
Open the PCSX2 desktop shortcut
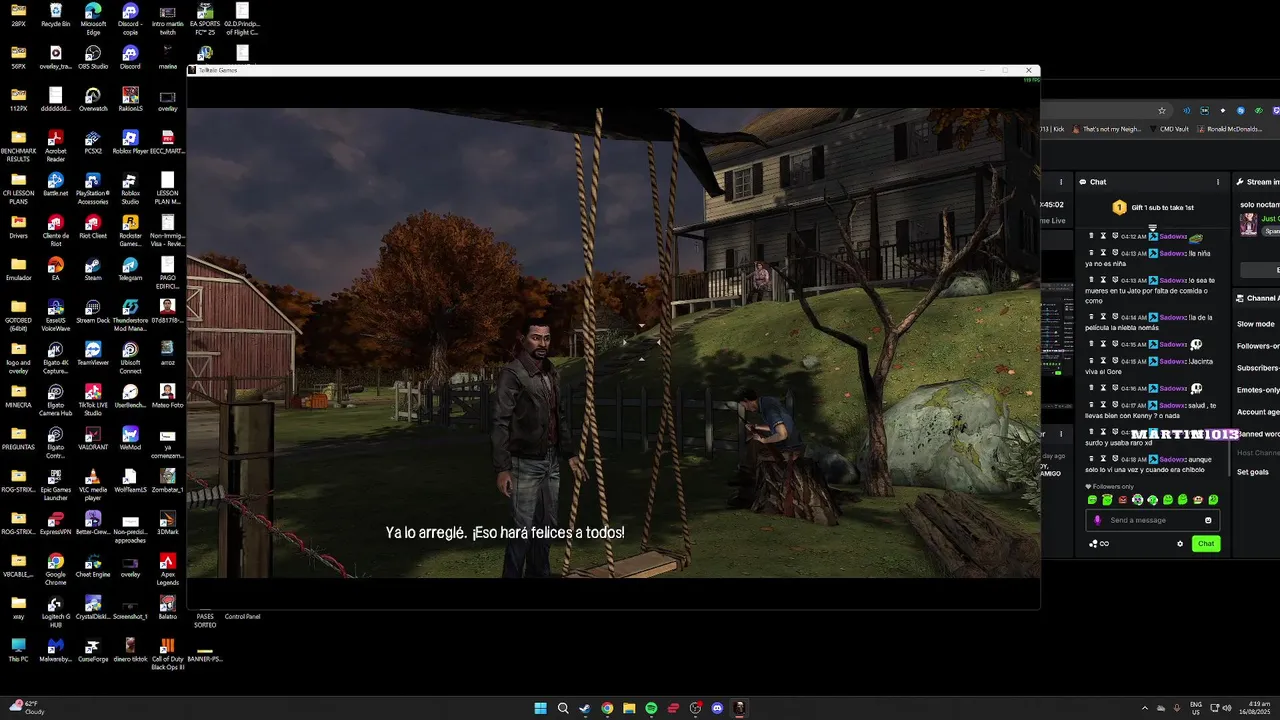(x=93, y=142)
